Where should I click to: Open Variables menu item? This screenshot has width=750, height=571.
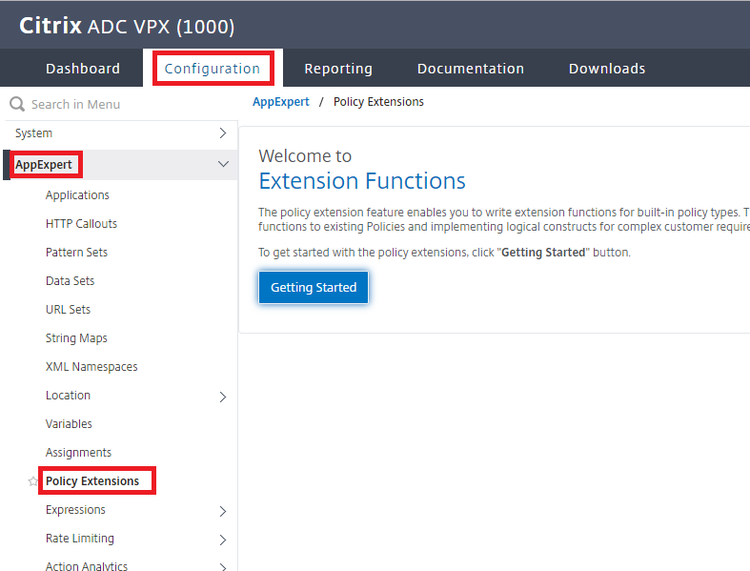tap(69, 424)
